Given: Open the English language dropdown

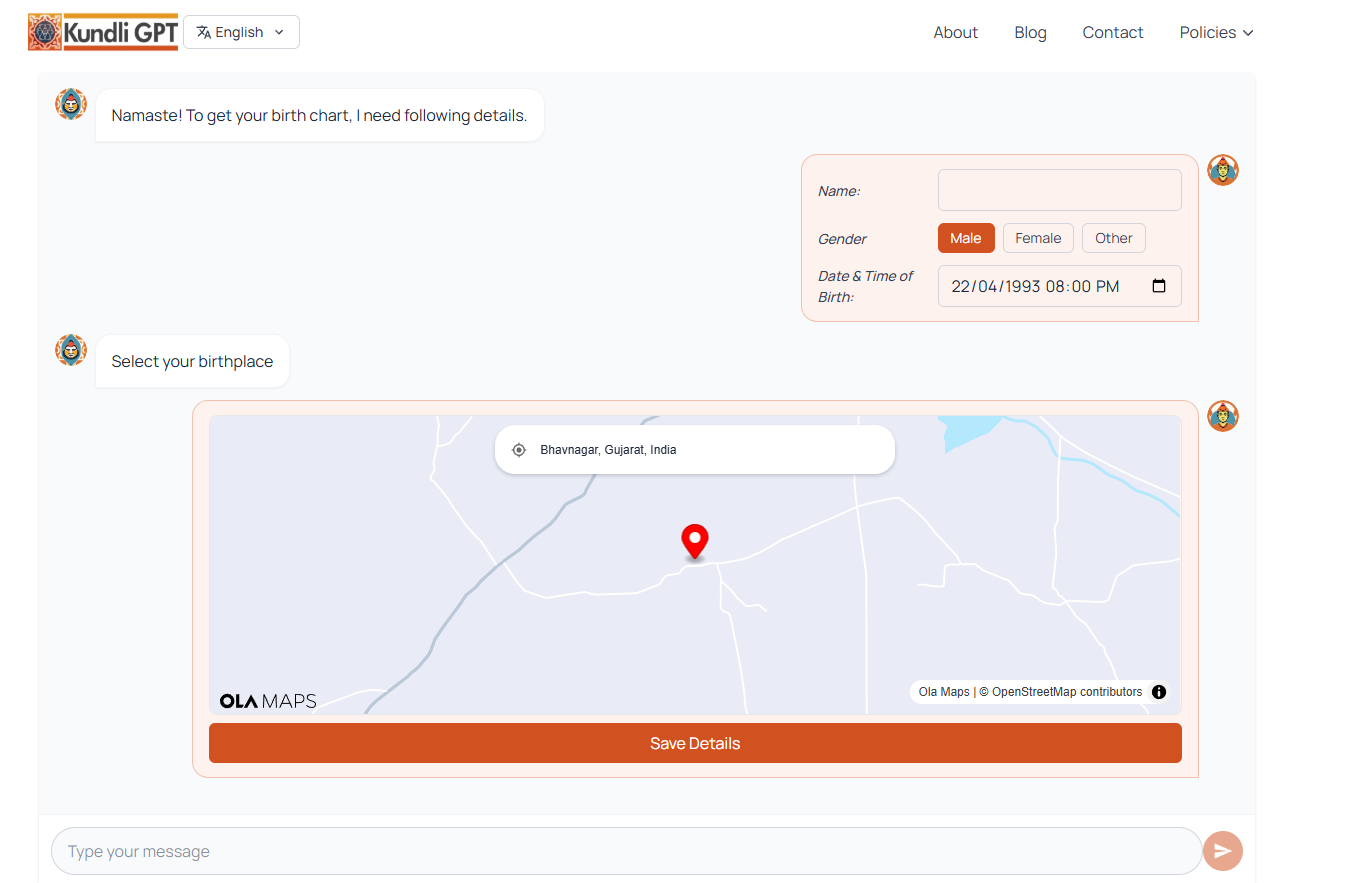Looking at the screenshot, I should pyautogui.click(x=241, y=32).
